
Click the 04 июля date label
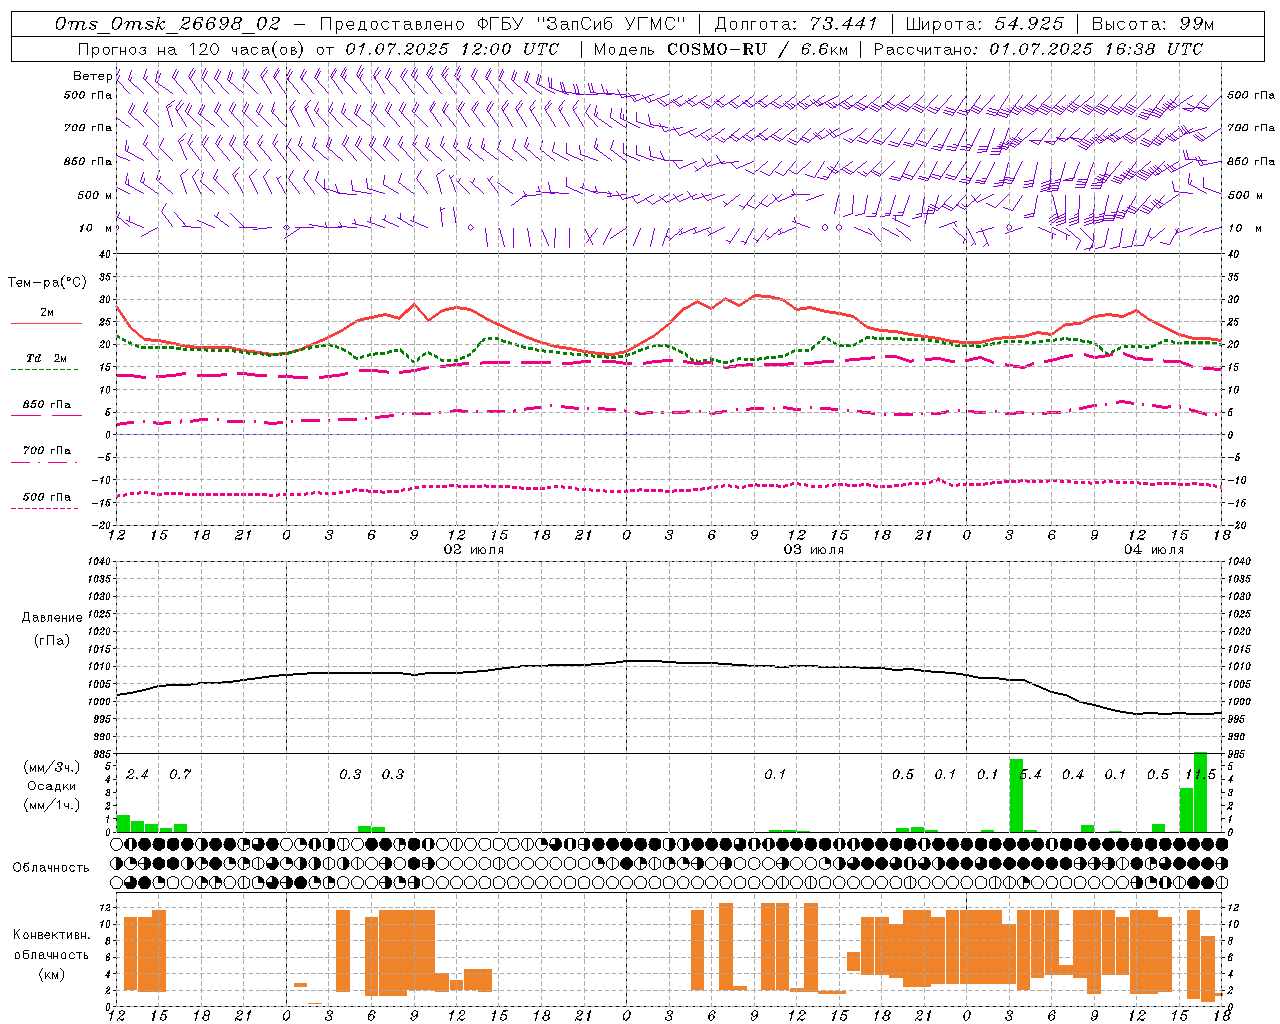click(x=1154, y=550)
